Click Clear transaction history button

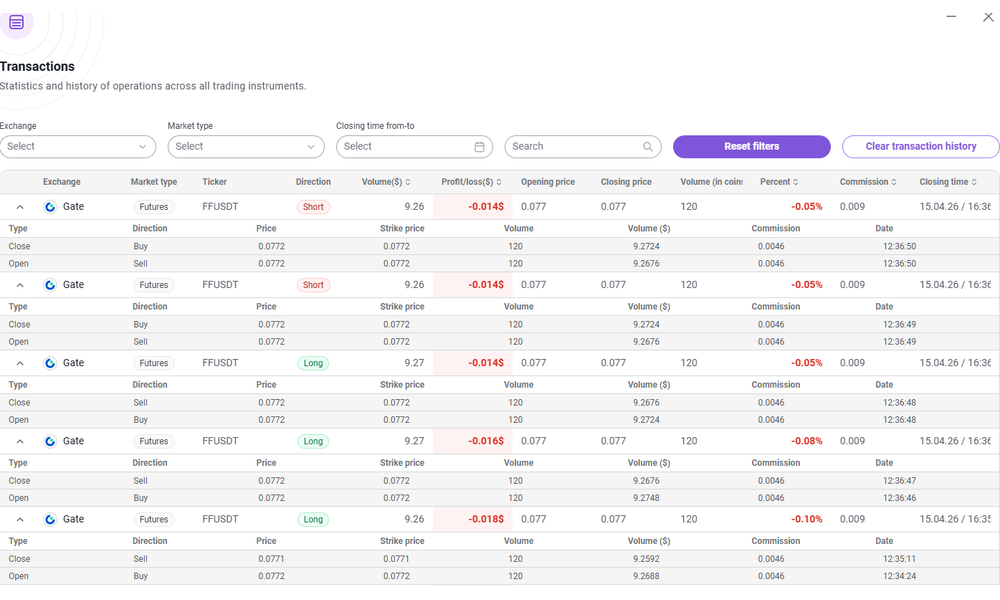pyautogui.click(x=921, y=147)
